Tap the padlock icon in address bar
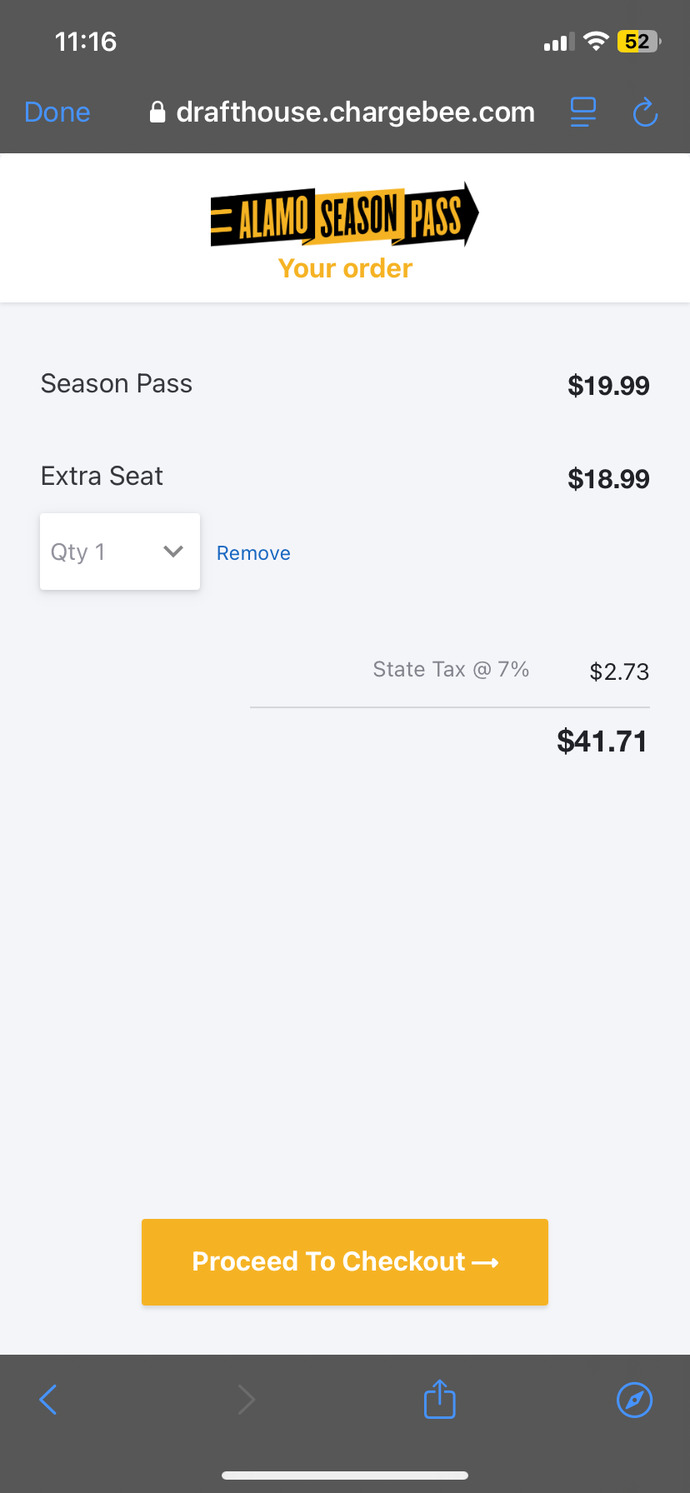The height and width of the screenshot is (1493, 690). click(x=157, y=113)
